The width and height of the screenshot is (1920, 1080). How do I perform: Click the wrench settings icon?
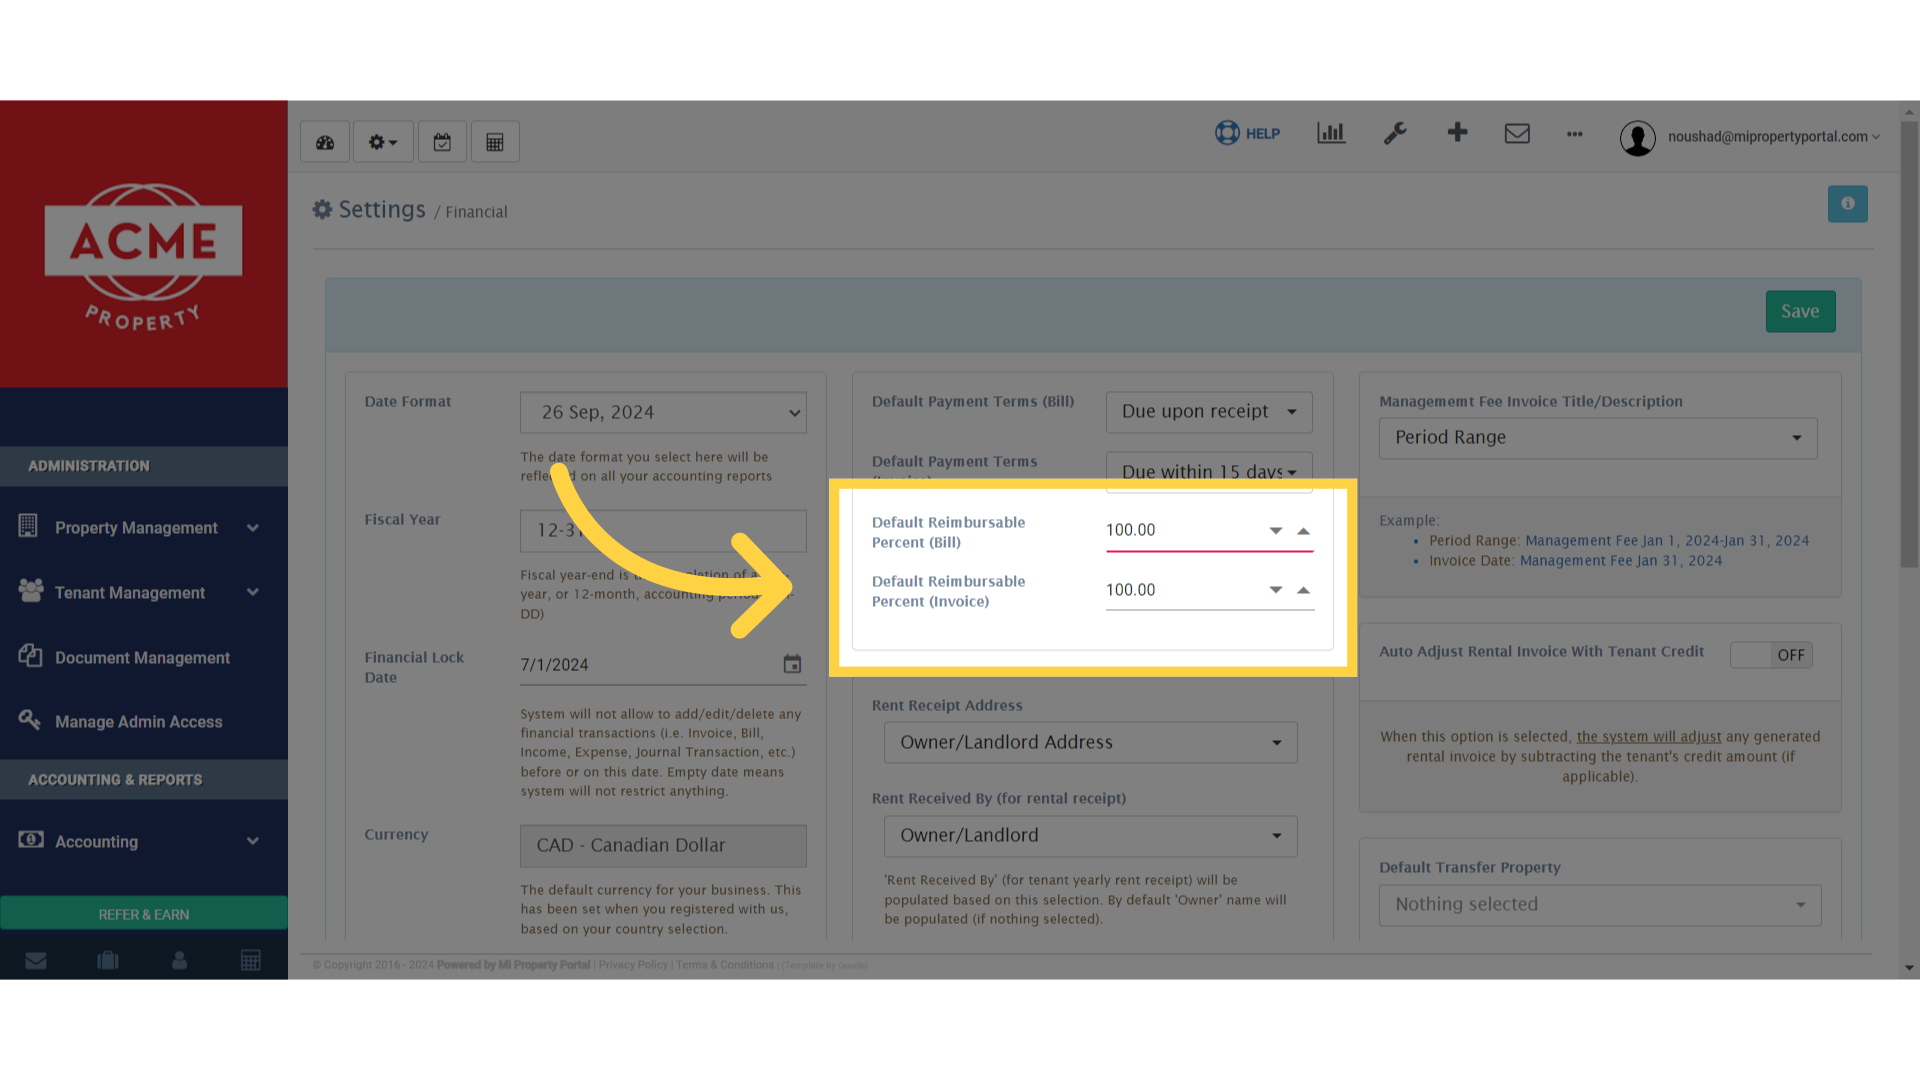(x=1395, y=133)
